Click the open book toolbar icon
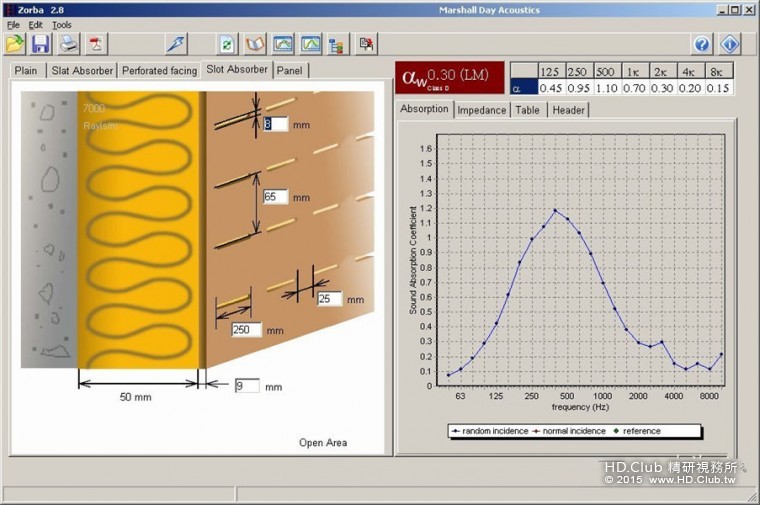The image size is (760, 505). [255, 44]
